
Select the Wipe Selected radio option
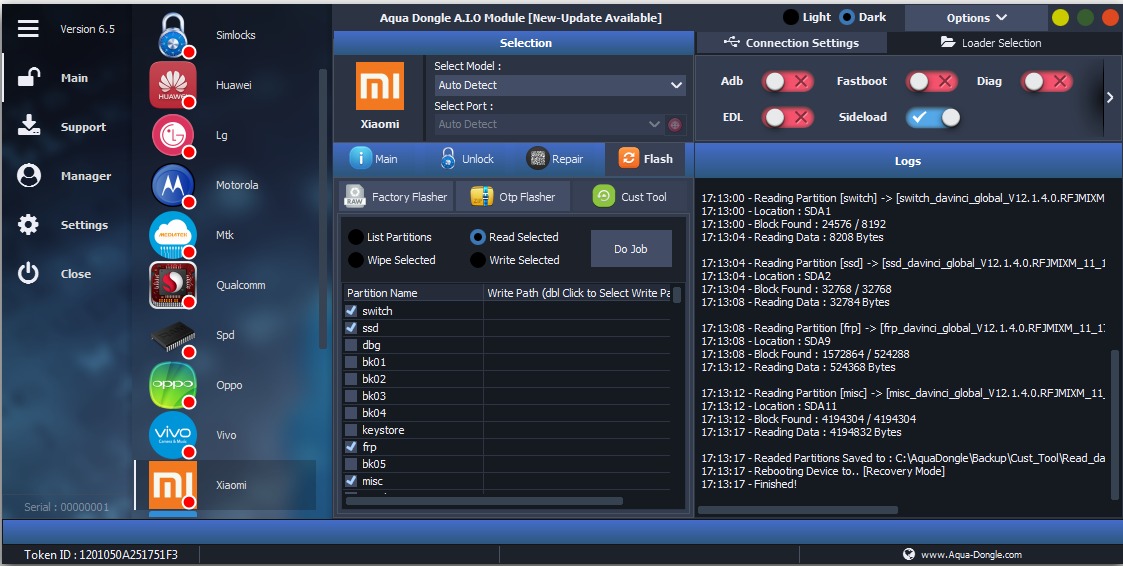(x=355, y=260)
